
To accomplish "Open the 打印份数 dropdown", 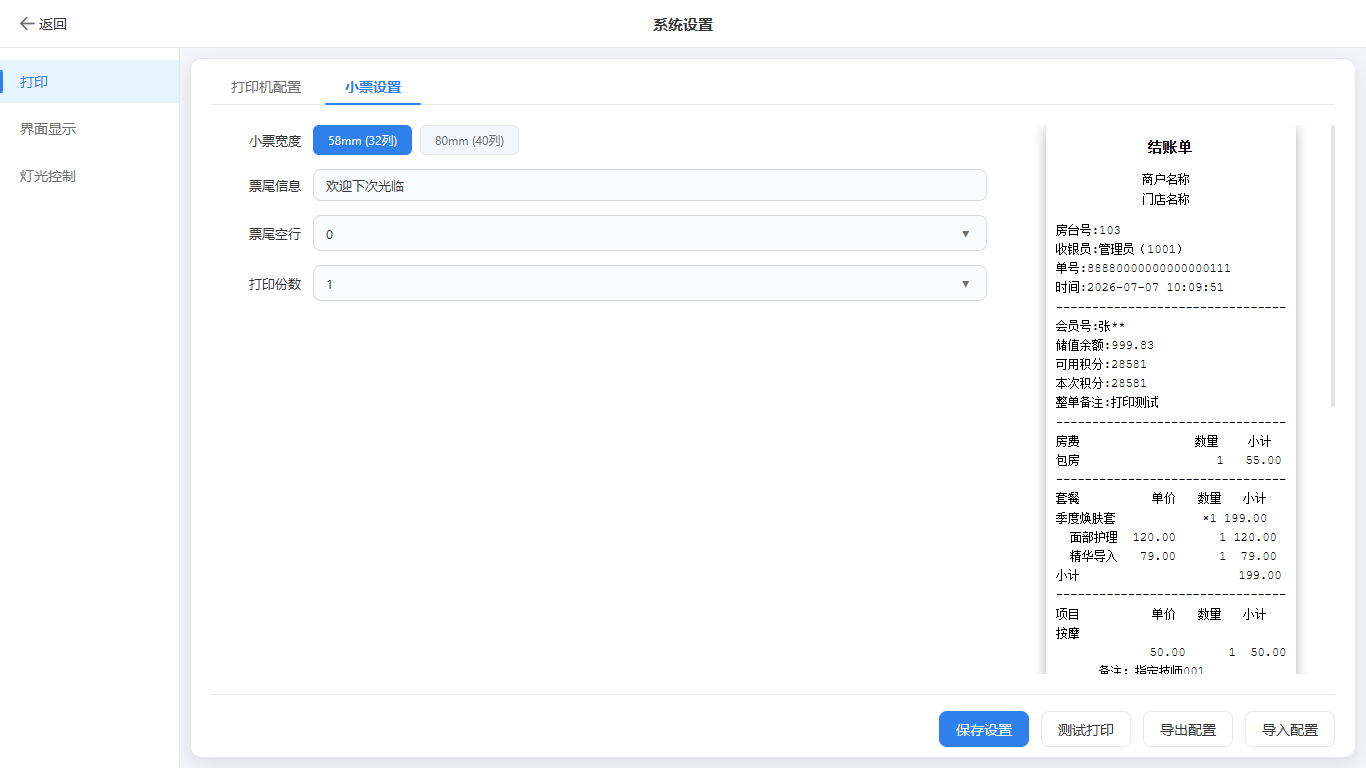I will pos(650,283).
